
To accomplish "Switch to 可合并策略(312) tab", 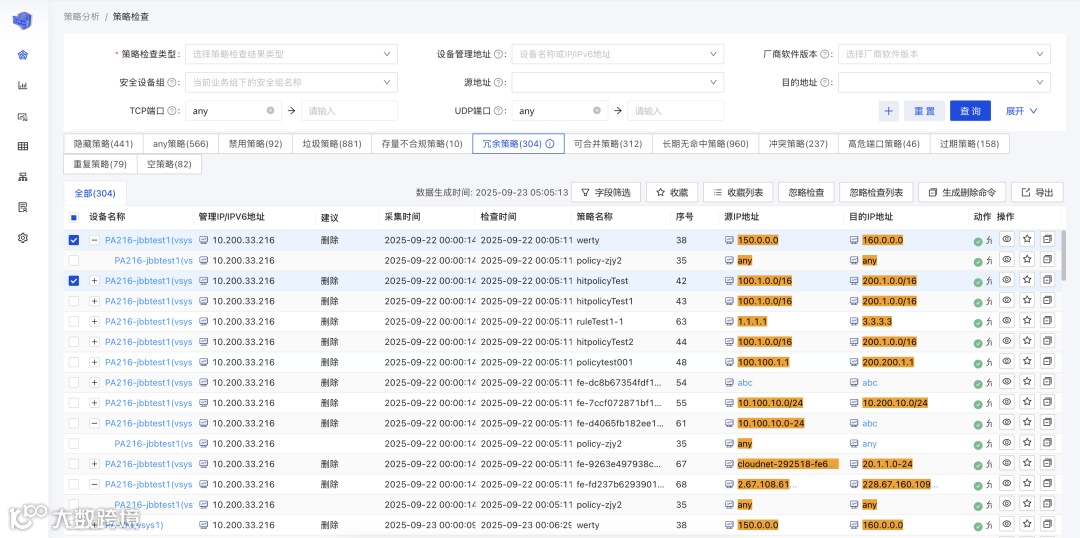I will tap(608, 144).
